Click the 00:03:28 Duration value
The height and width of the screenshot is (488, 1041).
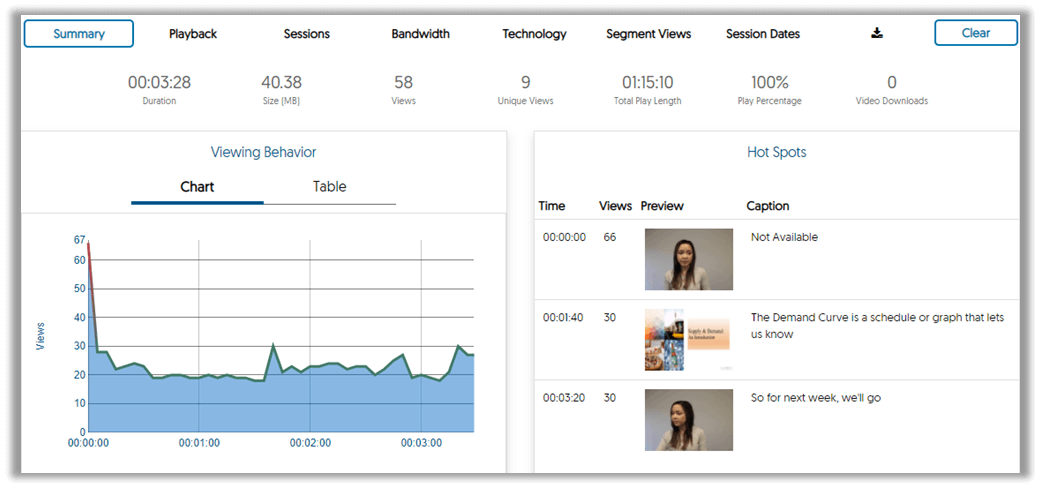159,82
